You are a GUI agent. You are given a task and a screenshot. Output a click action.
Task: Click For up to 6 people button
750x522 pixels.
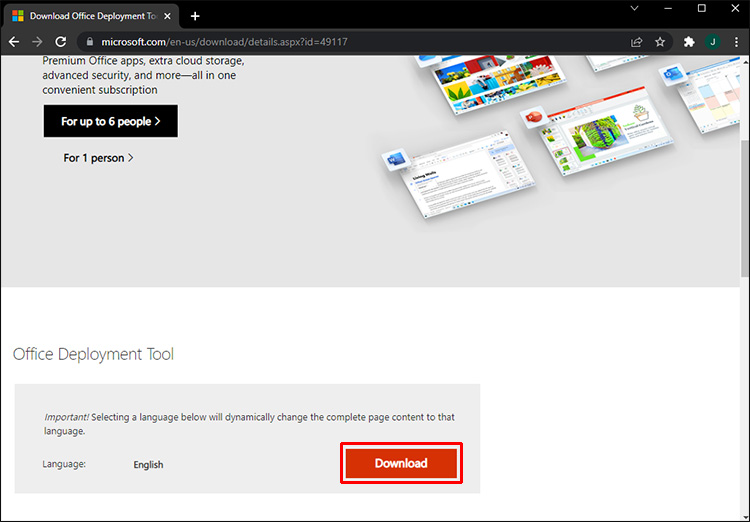click(110, 121)
